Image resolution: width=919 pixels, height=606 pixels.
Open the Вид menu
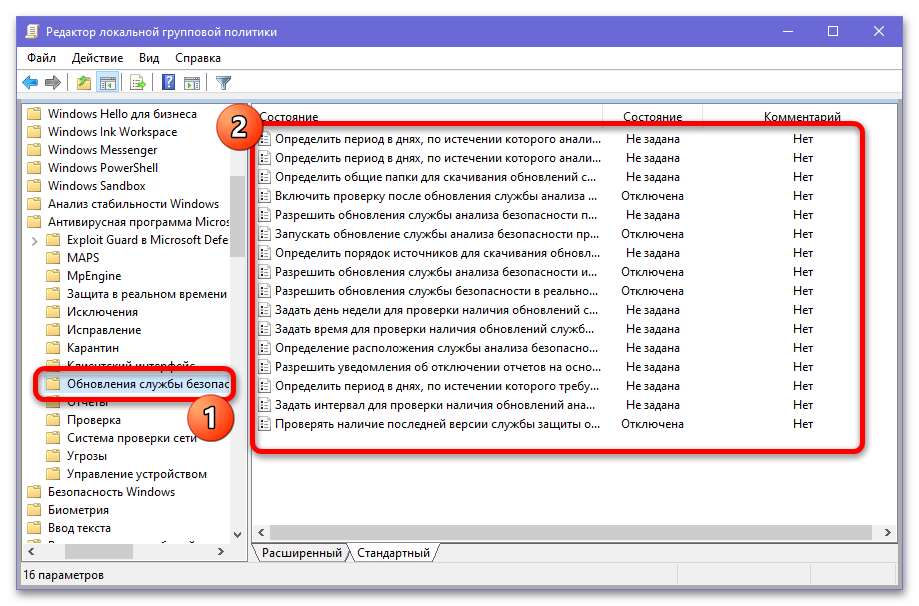click(x=149, y=58)
